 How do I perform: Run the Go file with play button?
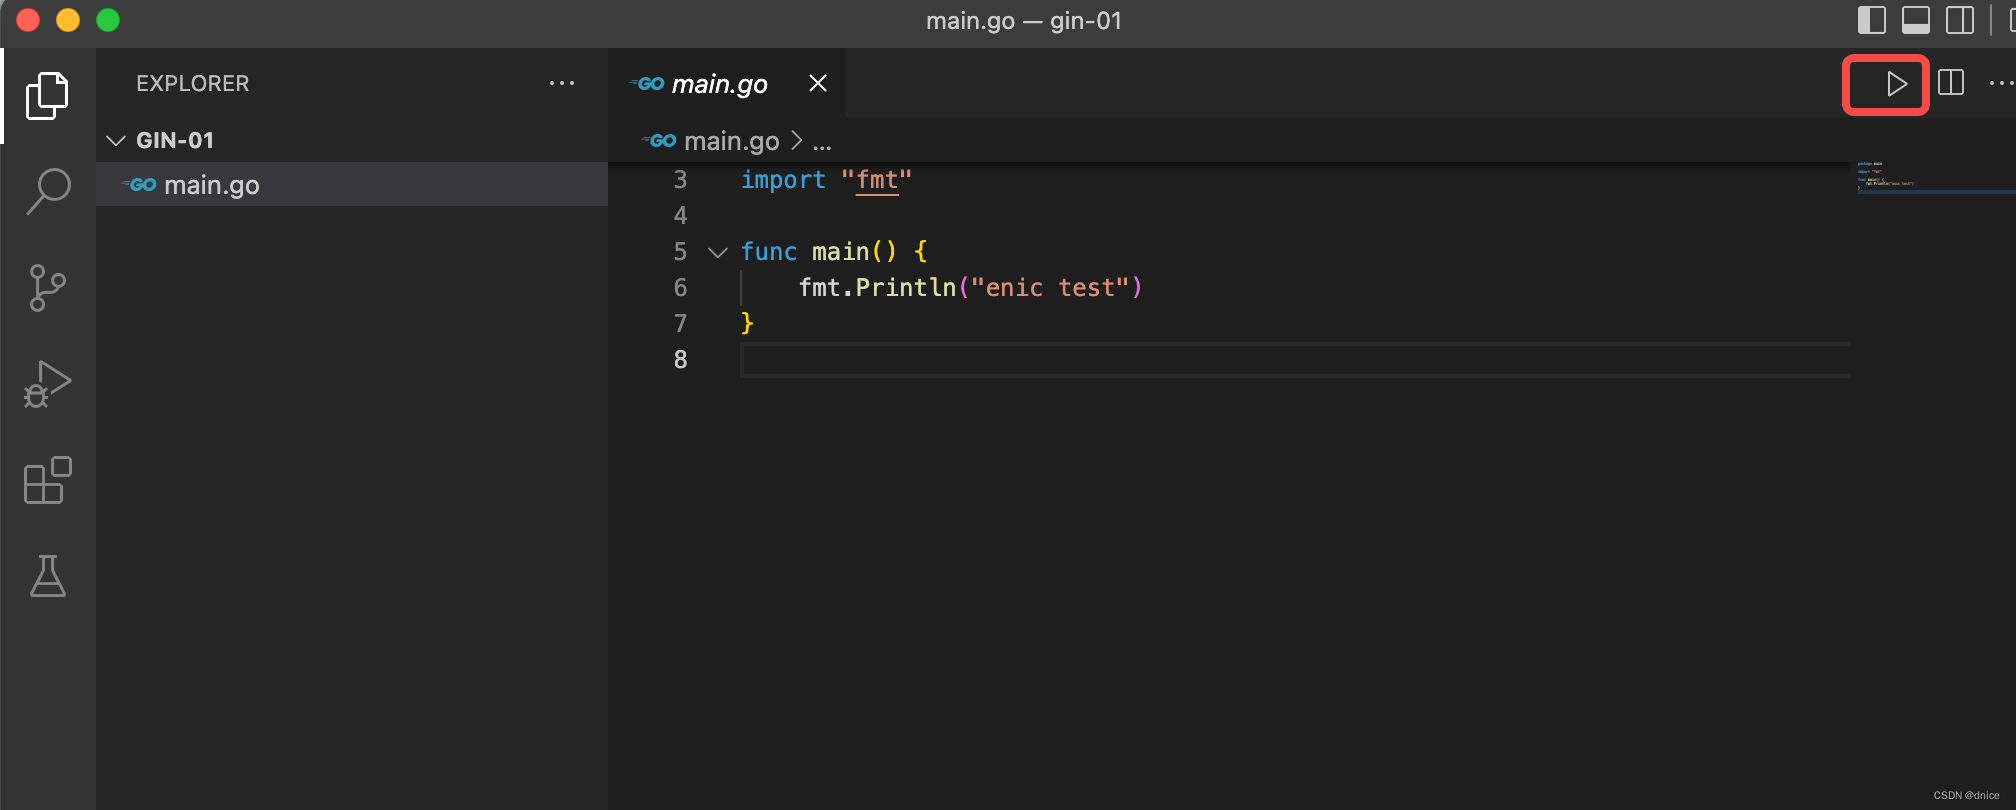tap(1895, 84)
